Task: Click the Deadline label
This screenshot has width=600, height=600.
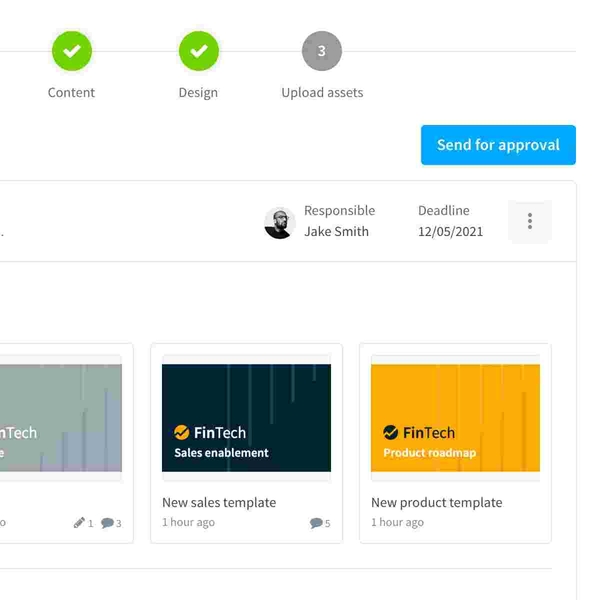Action: 443,210
